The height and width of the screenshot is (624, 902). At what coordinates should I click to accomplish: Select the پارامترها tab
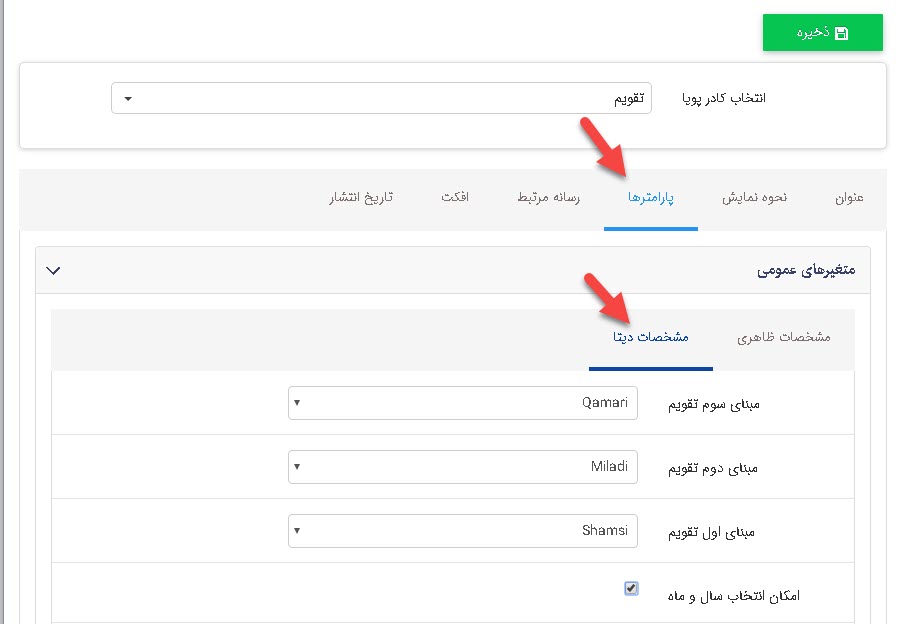point(651,197)
